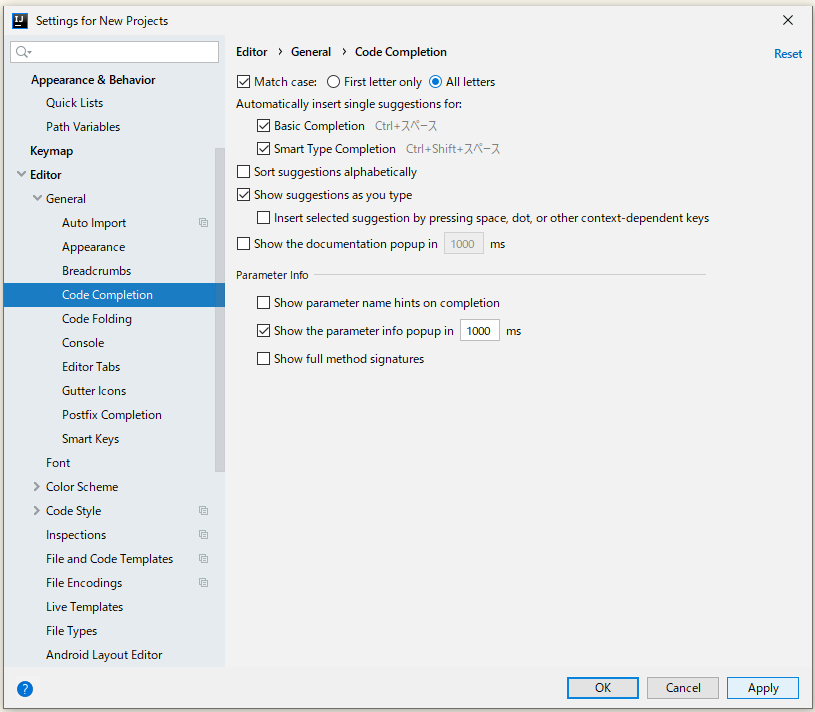815x712 pixels.
Task: Open Code Folding settings
Action: 97,319
